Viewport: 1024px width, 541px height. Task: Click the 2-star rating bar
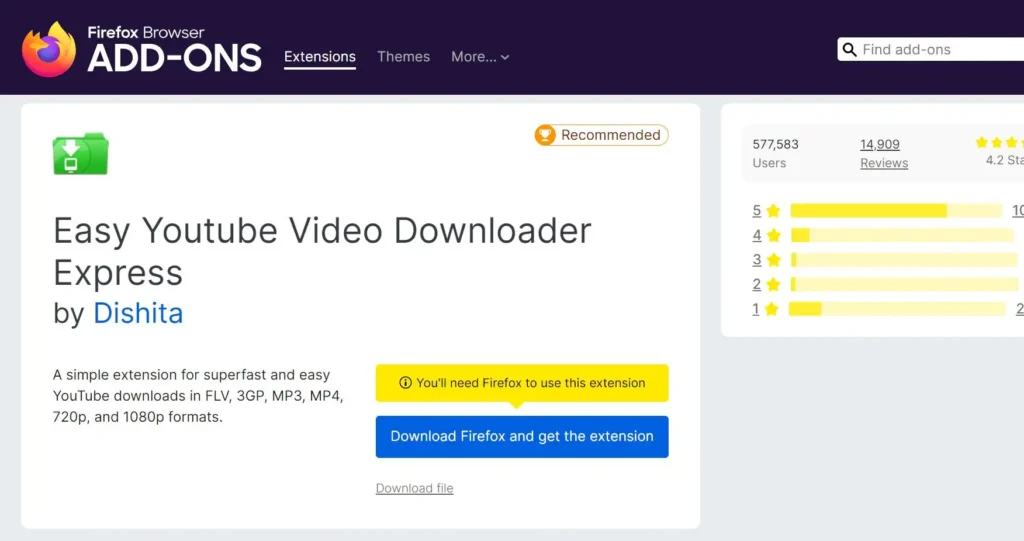(904, 284)
